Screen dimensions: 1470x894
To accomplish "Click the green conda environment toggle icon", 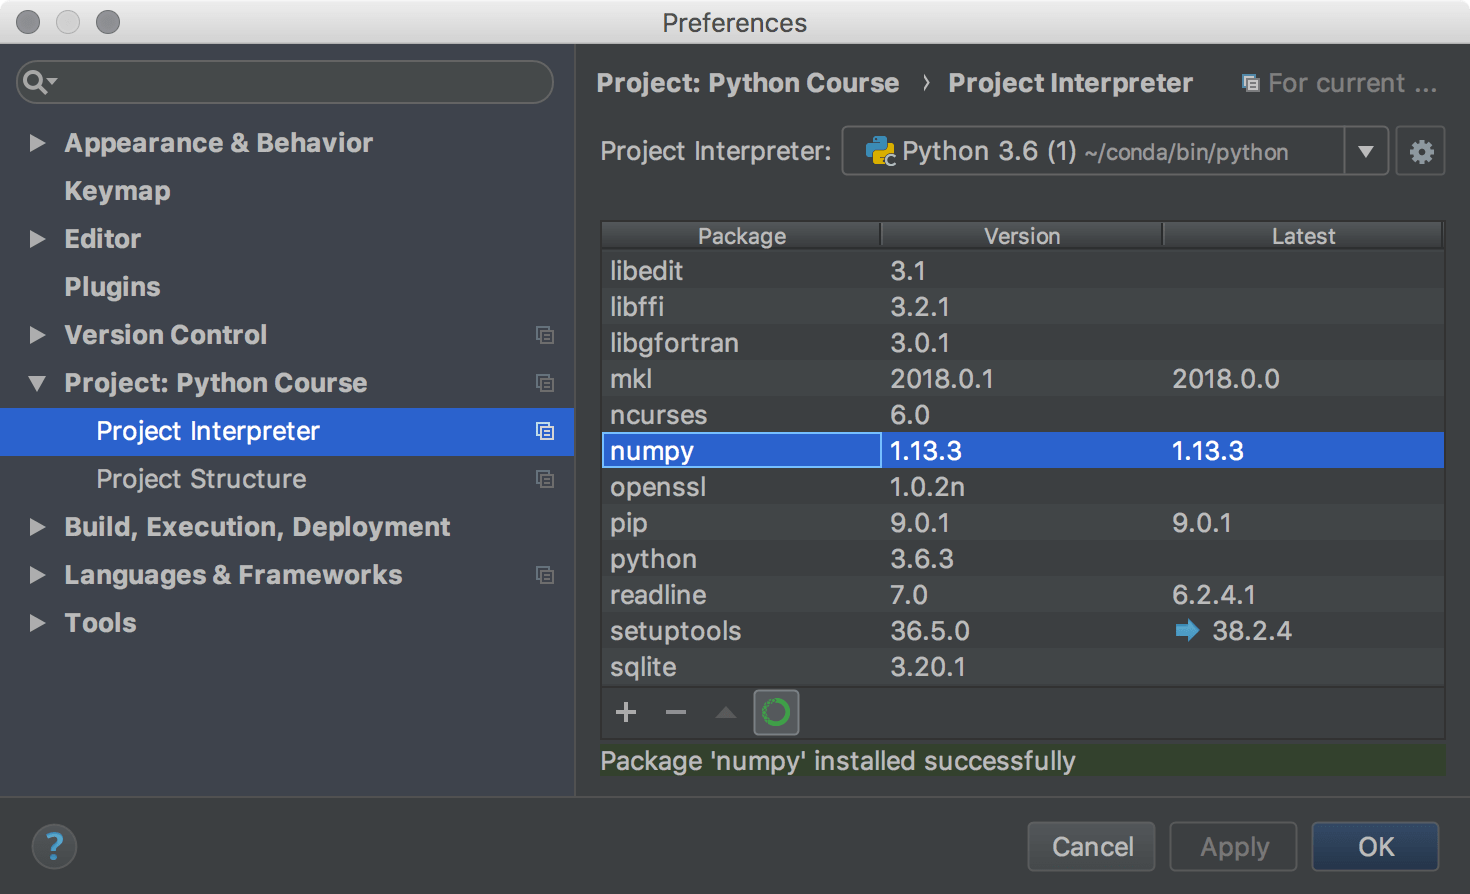I will coord(776,712).
